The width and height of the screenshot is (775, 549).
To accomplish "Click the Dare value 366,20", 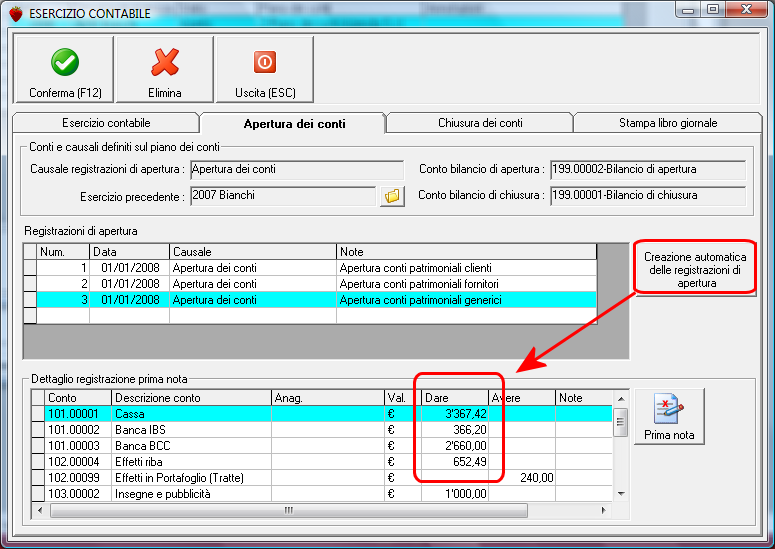I will pyautogui.click(x=470, y=429).
